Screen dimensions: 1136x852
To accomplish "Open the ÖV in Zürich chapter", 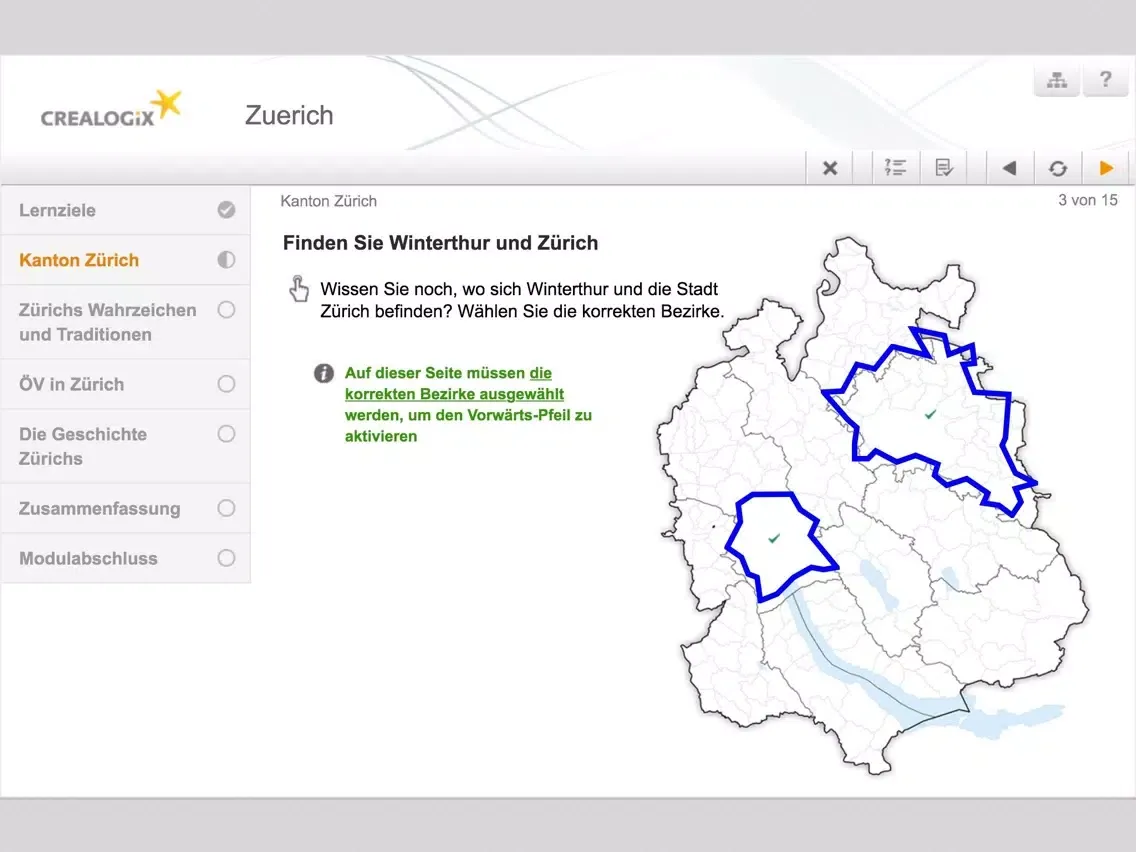I will (126, 384).
